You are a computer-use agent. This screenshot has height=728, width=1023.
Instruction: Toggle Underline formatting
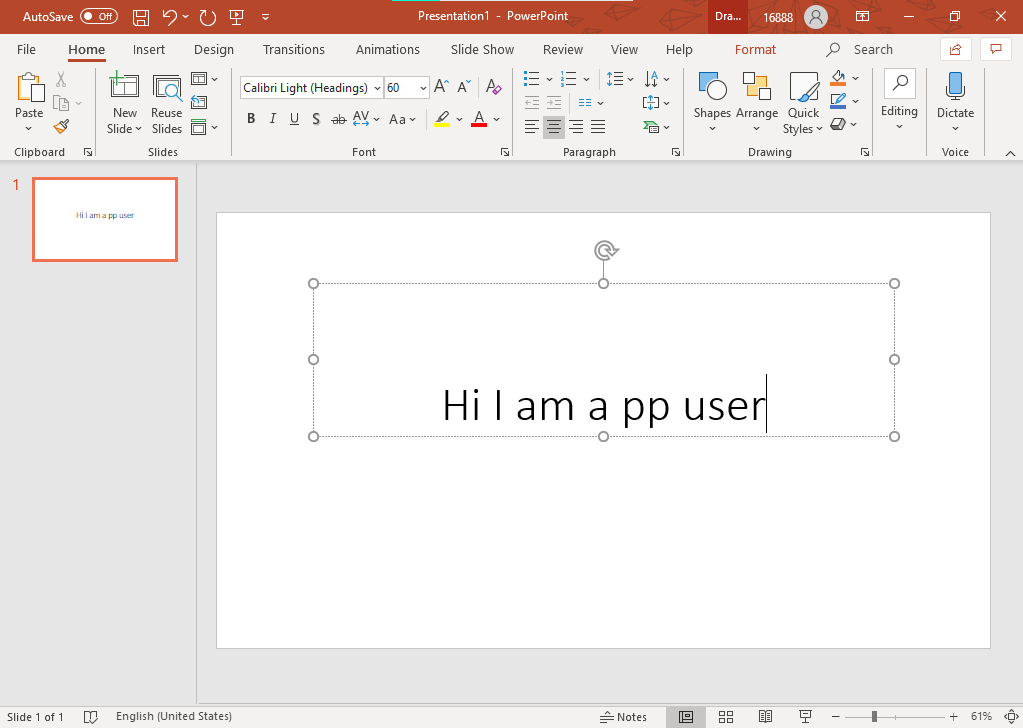click(294, 119)
